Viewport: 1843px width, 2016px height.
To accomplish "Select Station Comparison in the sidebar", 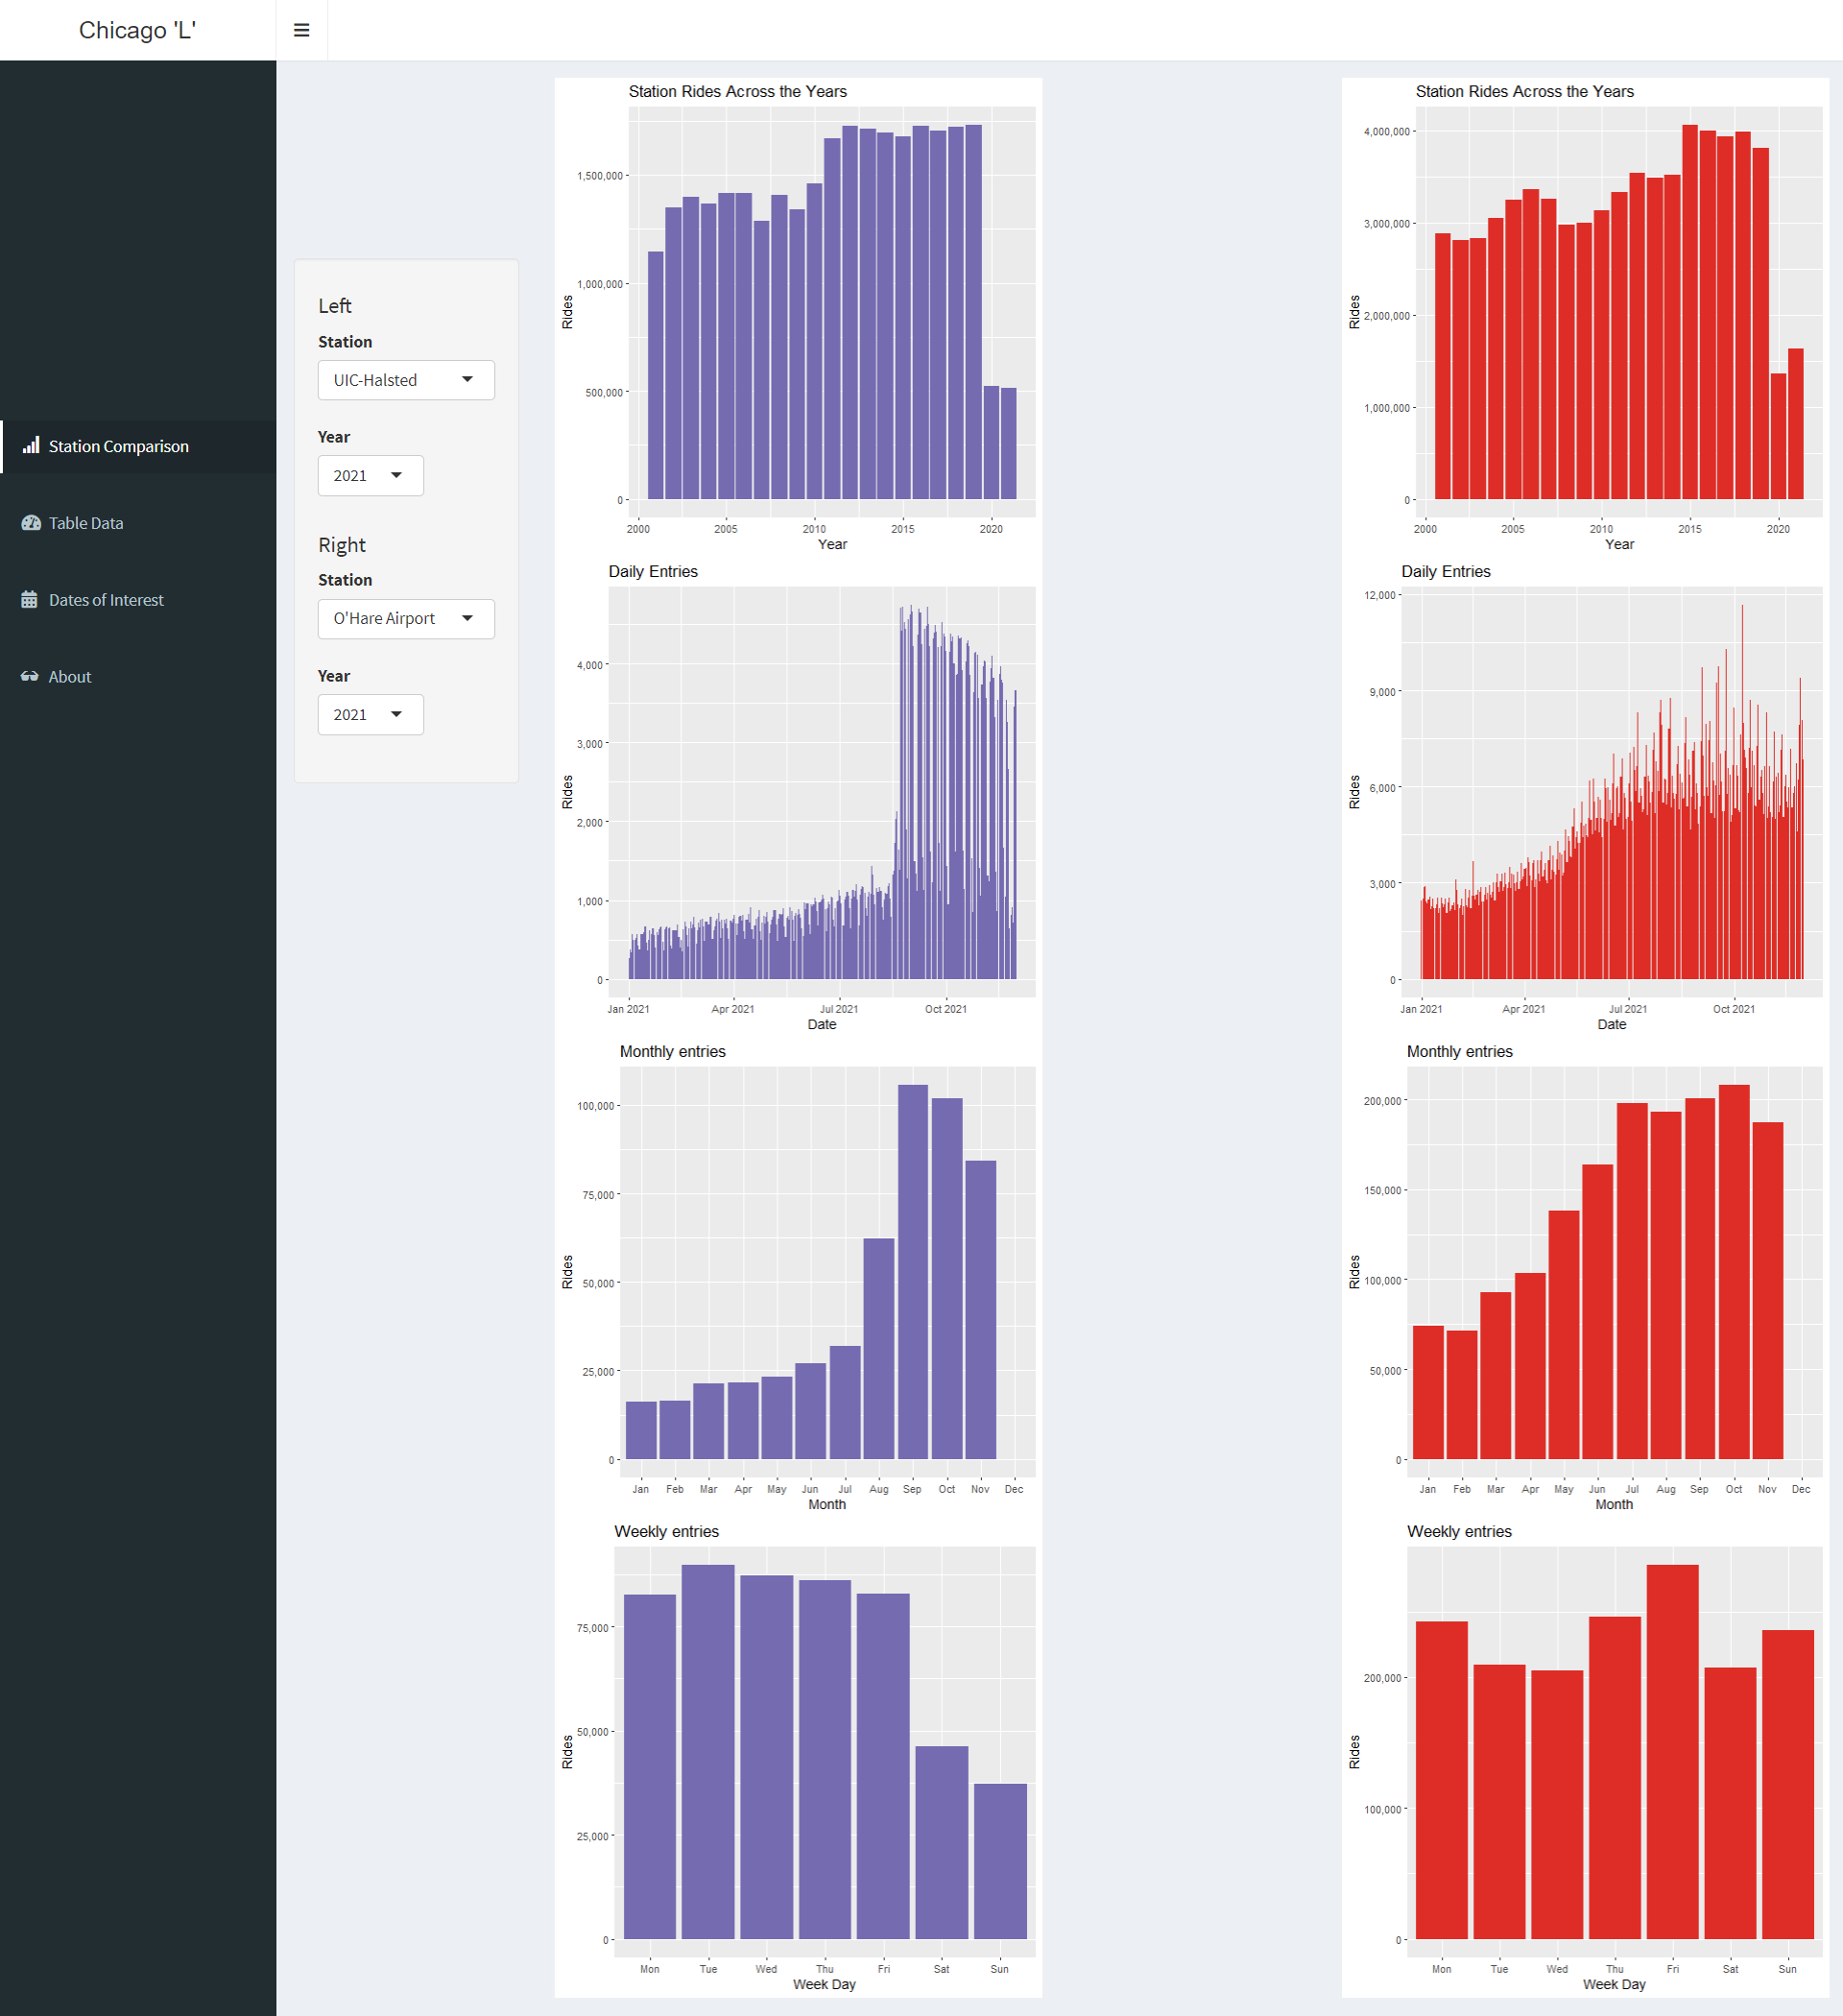I will click(x=118, y=446).
